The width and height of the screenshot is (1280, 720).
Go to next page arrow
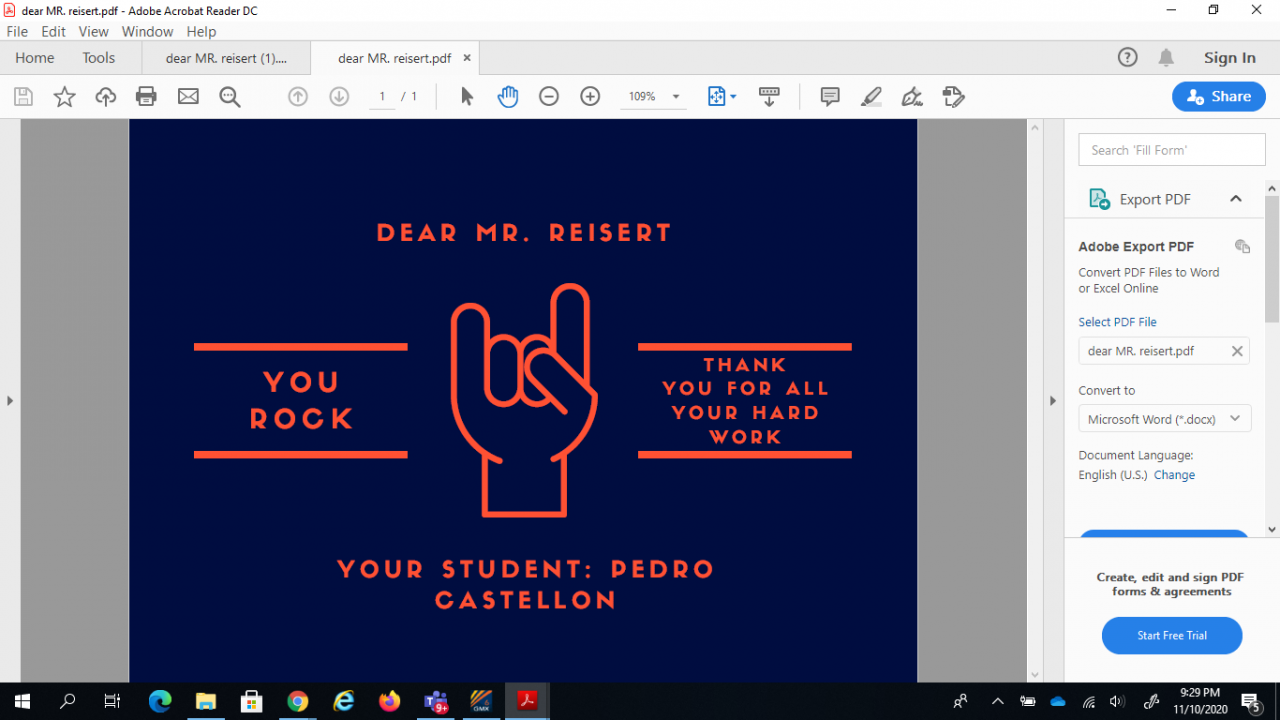pyautogui.click(x=339, y=97)
